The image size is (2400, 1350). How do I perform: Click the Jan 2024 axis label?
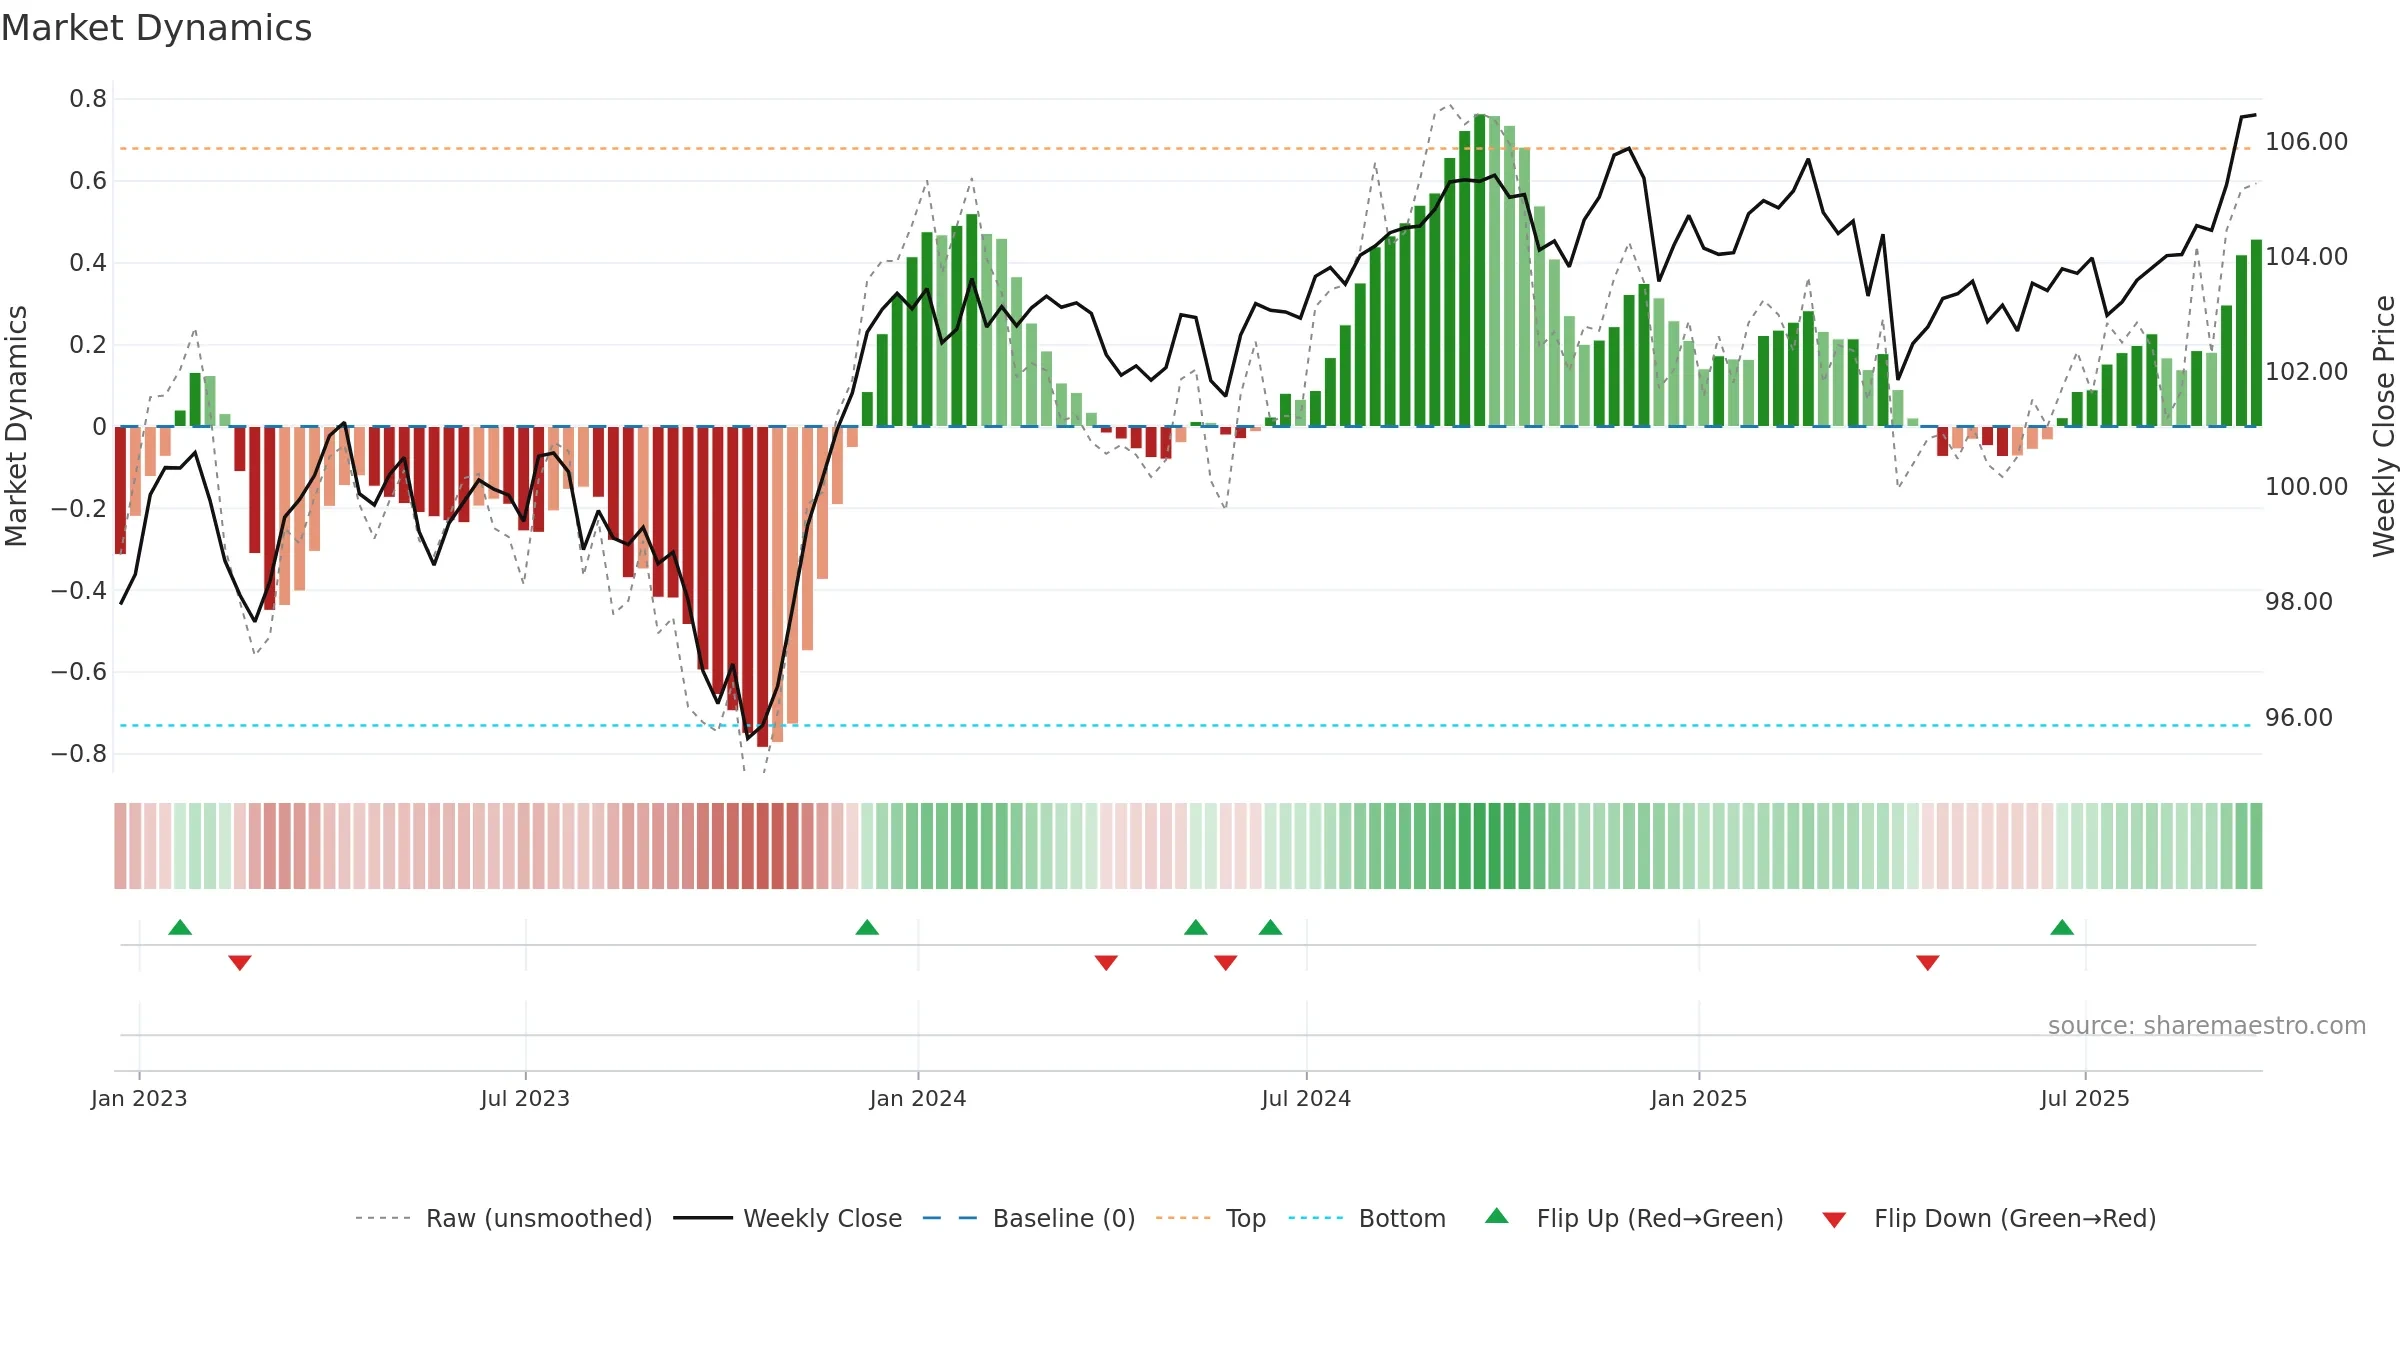(918, 1098)
